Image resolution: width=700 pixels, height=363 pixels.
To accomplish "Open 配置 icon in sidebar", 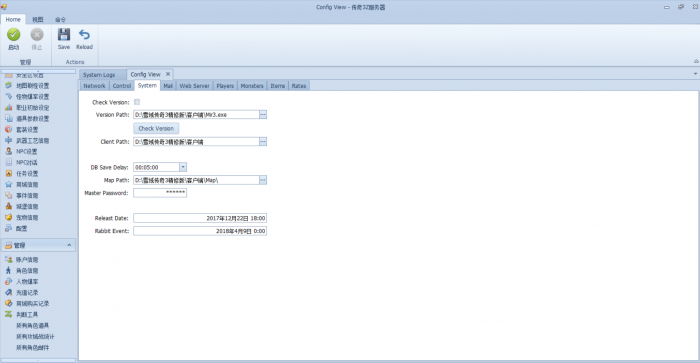I will (x=8, y=228).
